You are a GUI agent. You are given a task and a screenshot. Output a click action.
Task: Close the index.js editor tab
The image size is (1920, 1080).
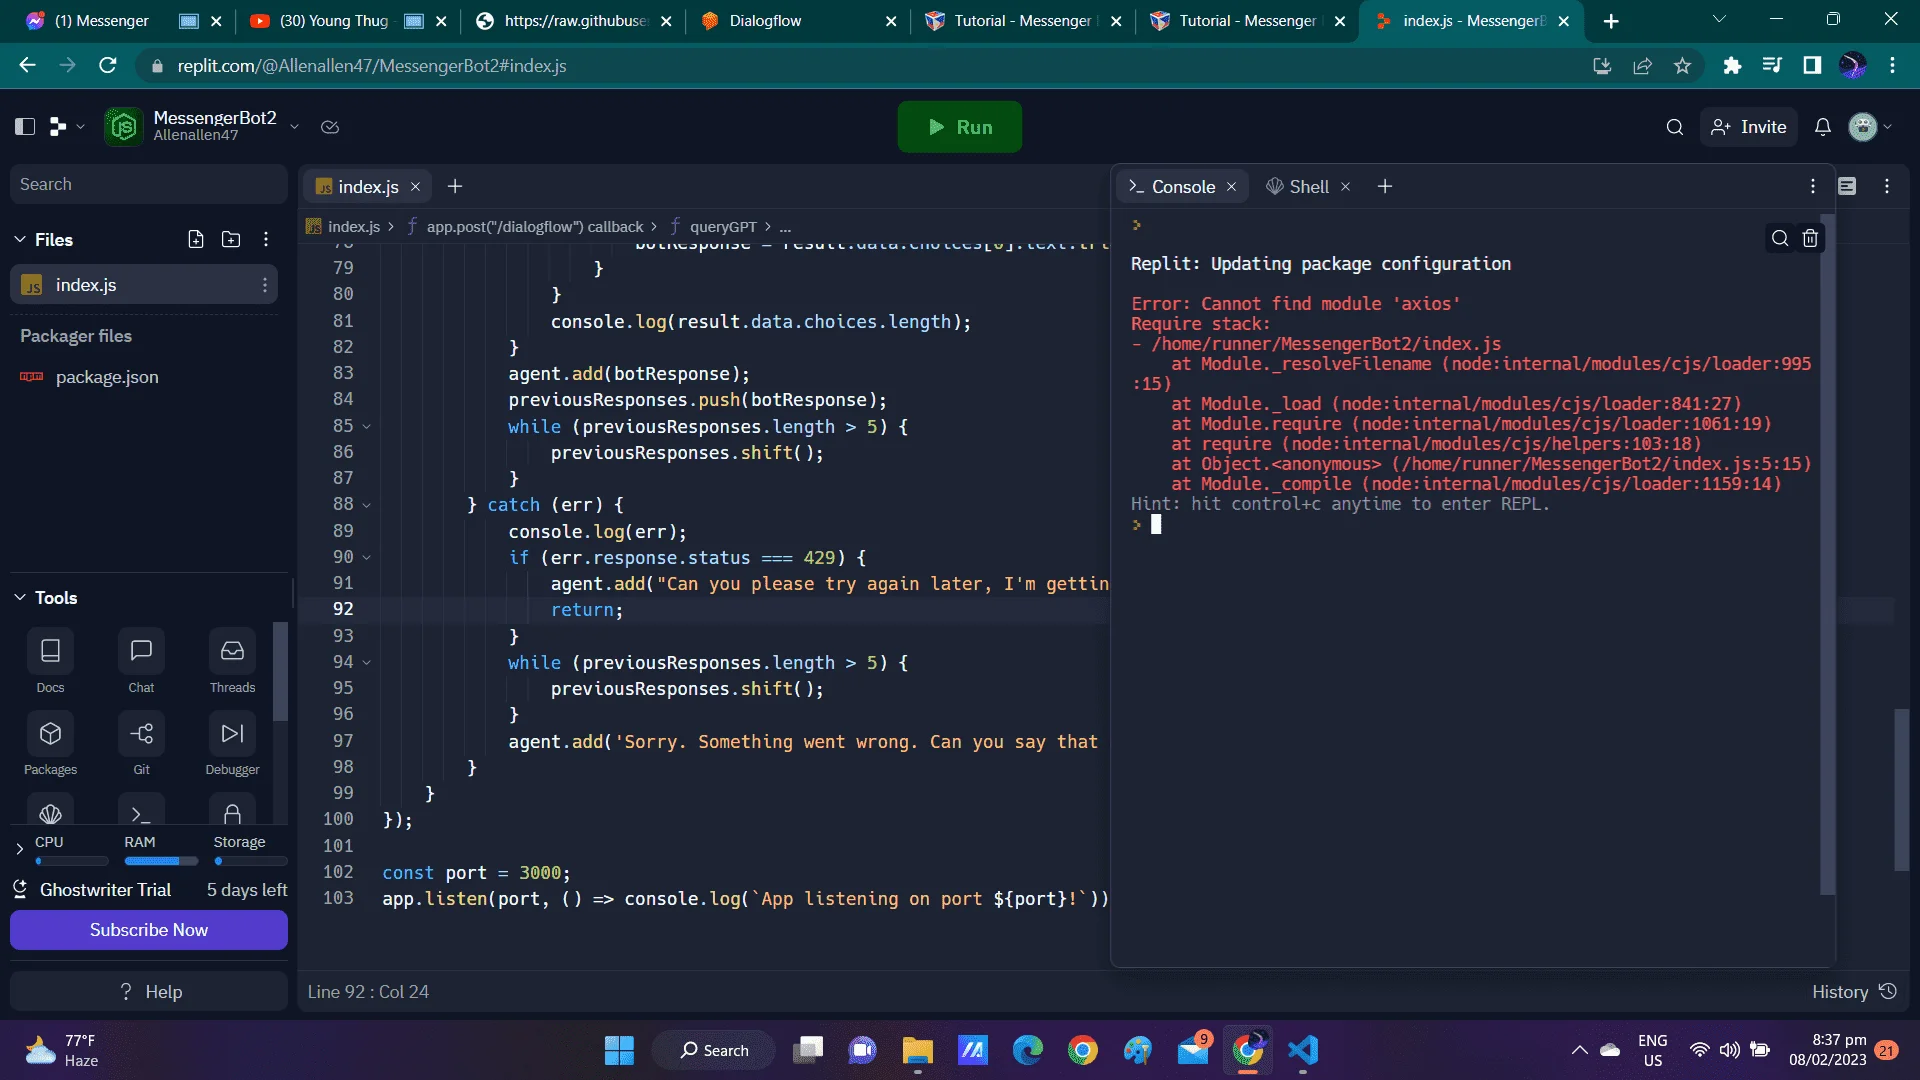pos(415,187)
